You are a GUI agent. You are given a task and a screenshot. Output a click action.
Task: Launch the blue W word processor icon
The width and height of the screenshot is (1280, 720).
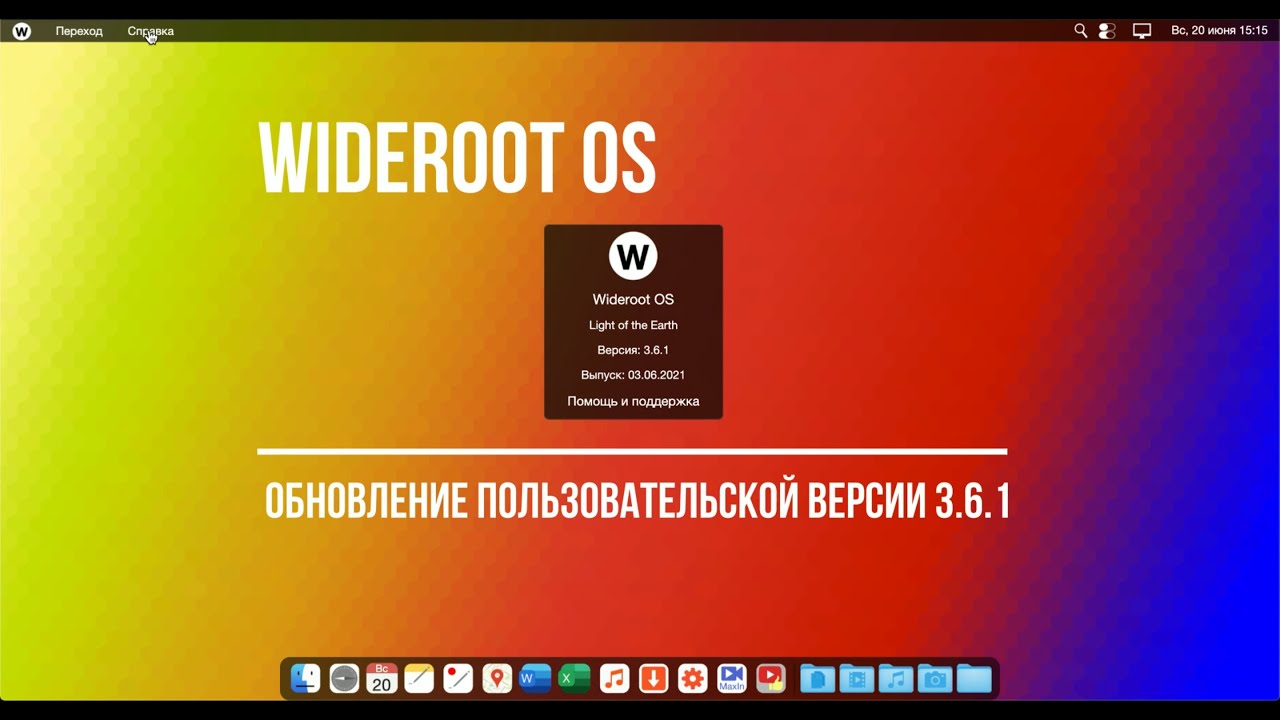[x=536, y=679]
